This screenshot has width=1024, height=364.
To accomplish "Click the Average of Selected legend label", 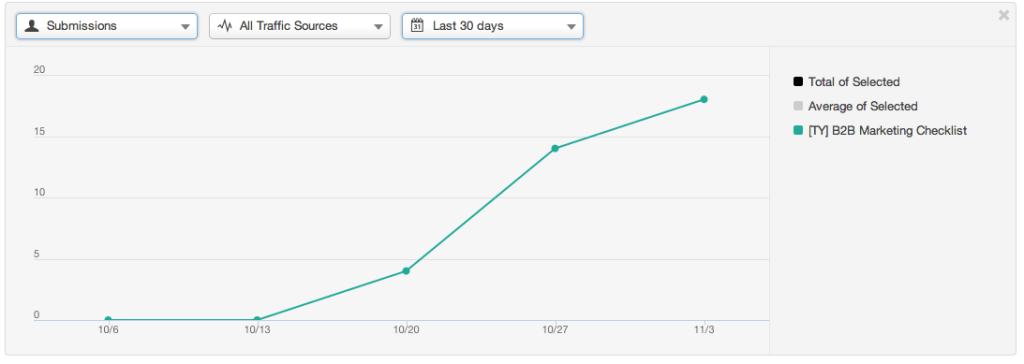I will (863, 106).
